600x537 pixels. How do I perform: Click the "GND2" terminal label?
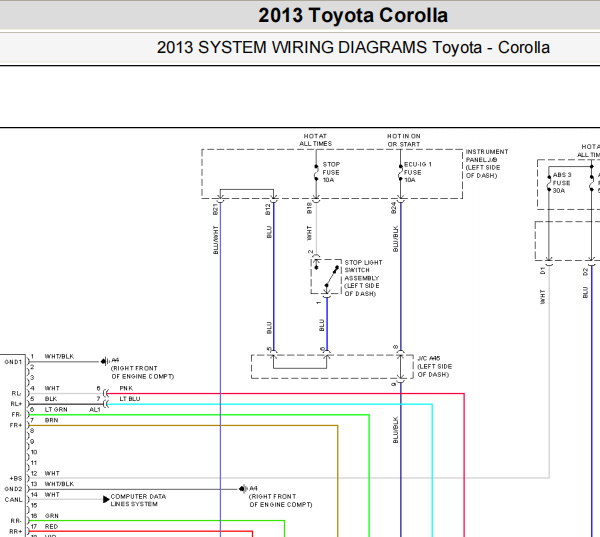click(x=13, y=489)
